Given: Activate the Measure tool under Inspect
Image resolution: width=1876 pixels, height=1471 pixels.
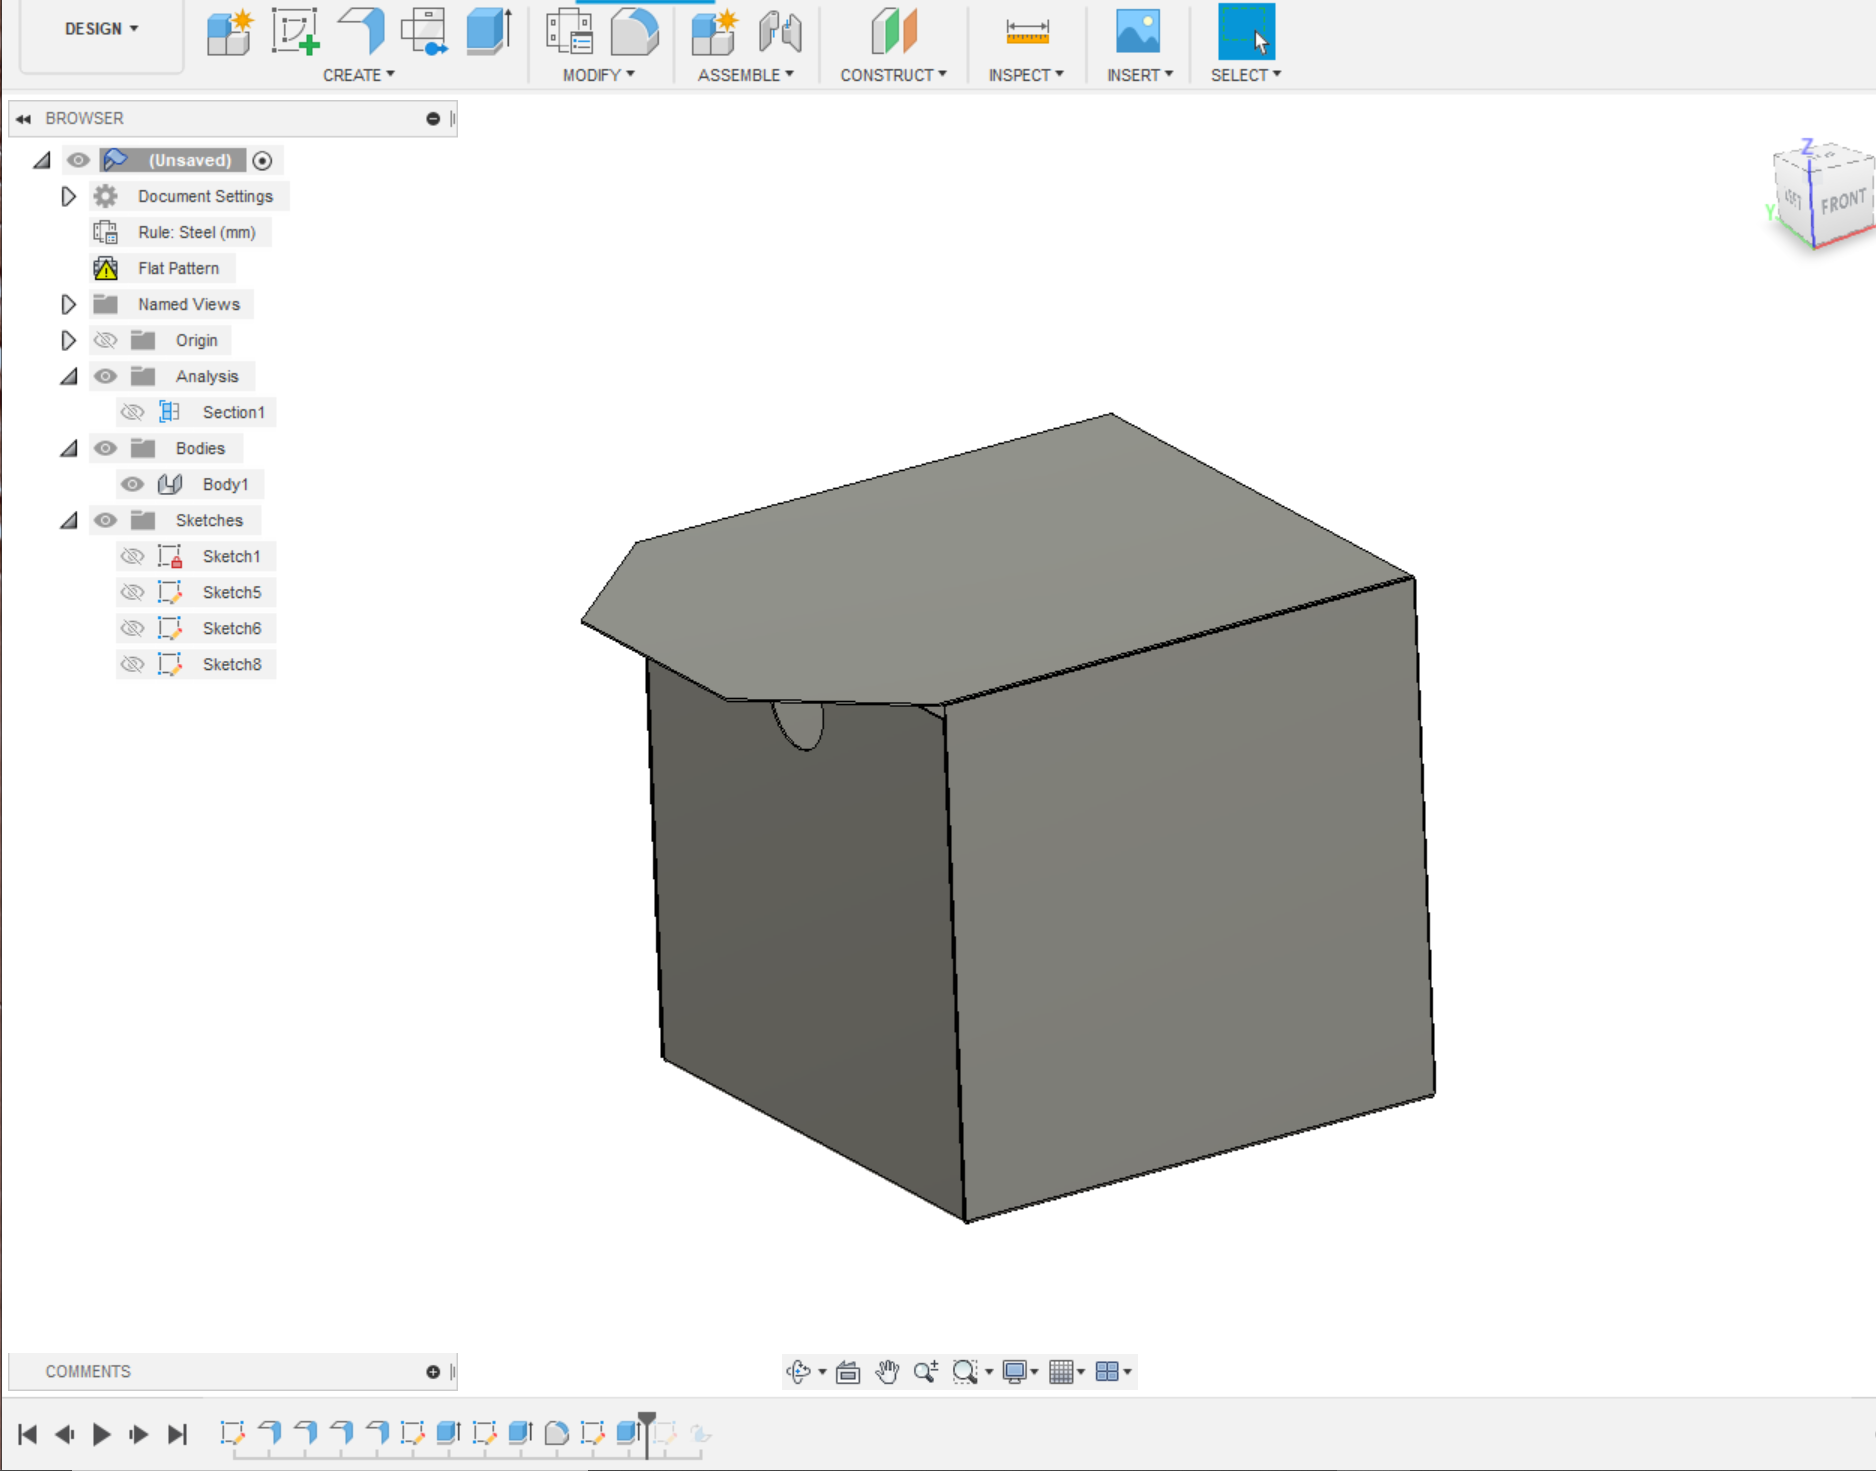Looking at the screenshot, I should [1027, 30].
